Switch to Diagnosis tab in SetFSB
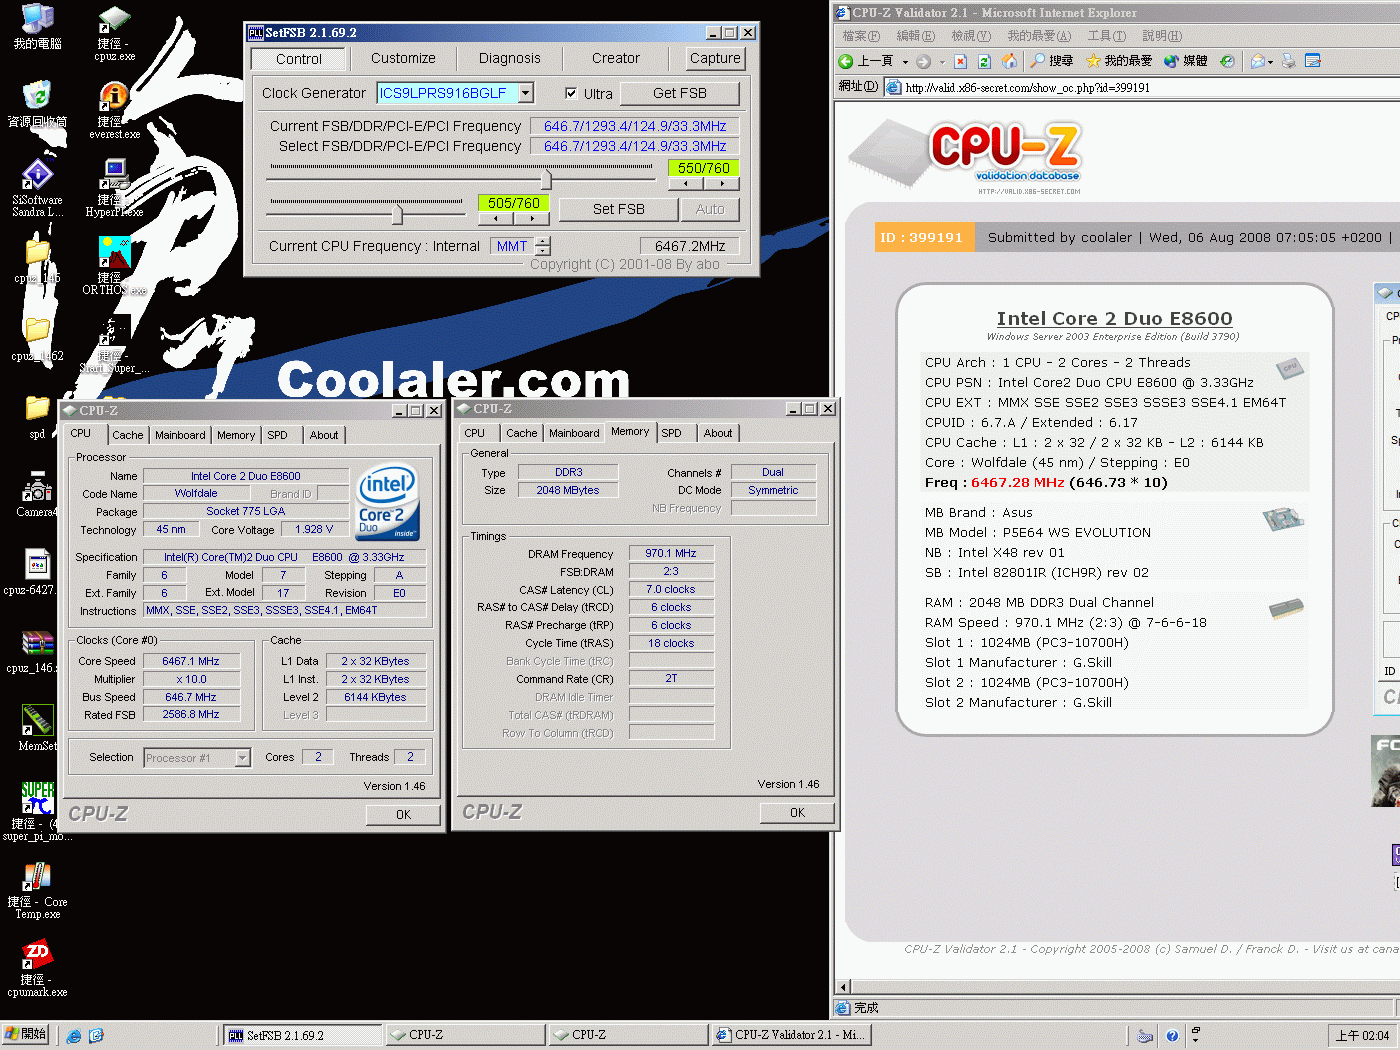The height and width of the screenshot is (1050, 1400). 509,59
